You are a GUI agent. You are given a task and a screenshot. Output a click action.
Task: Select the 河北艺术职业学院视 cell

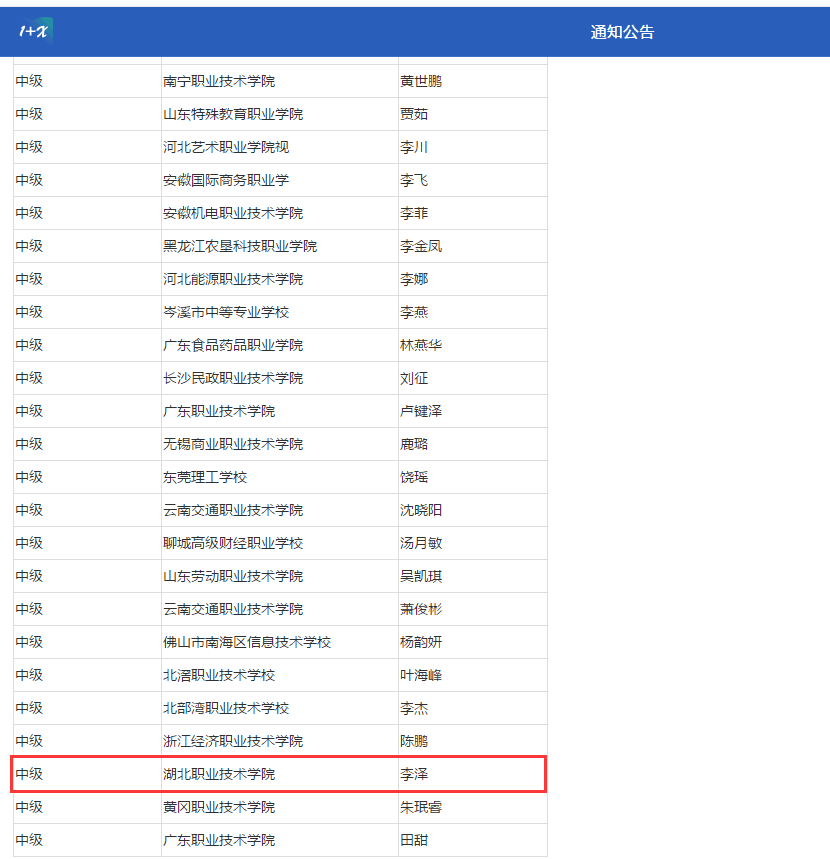(x=226, y=147)
